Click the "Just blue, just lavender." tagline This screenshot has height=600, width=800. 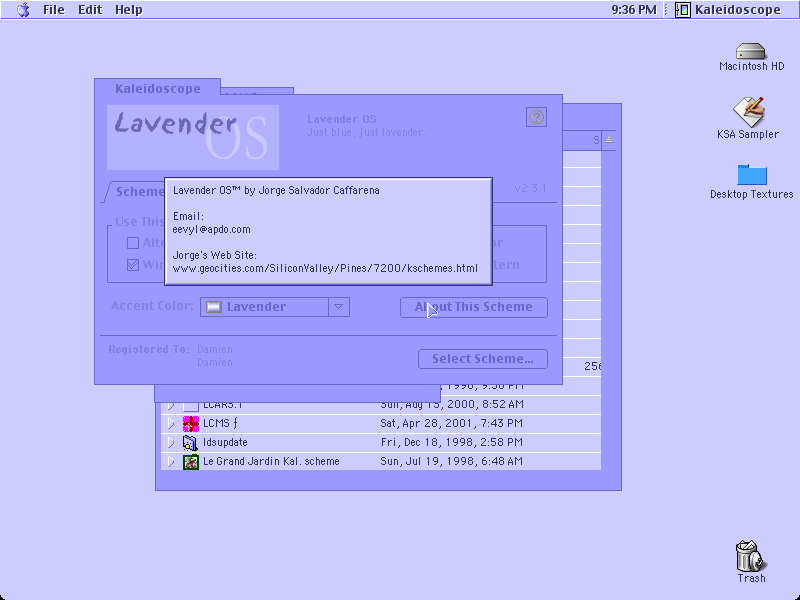point(366,133)
